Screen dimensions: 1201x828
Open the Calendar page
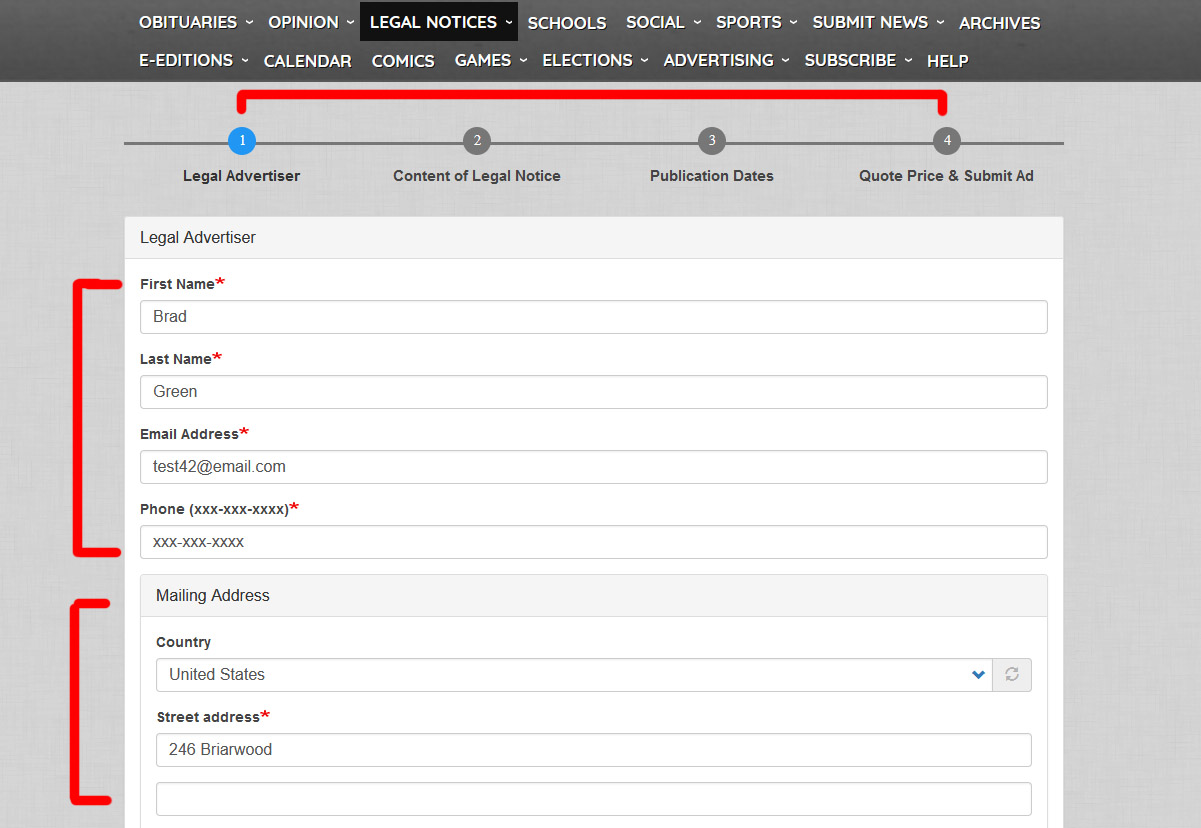(307, 61)
